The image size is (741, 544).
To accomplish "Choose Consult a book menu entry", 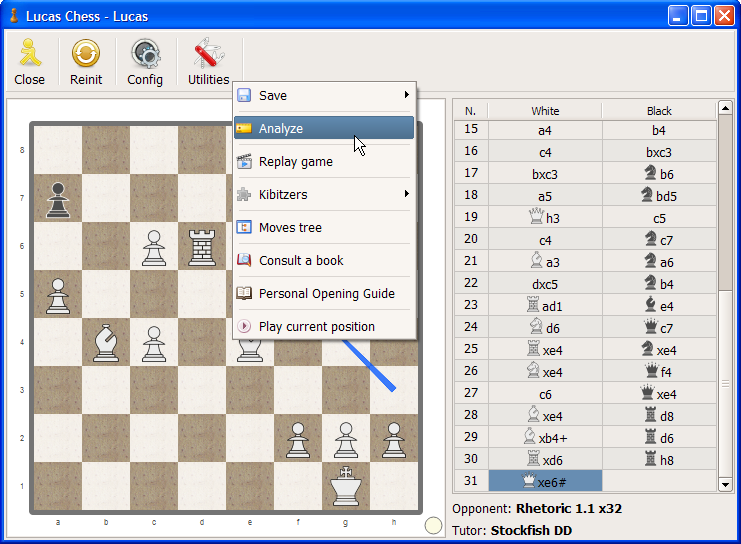I will click(324, 260).
